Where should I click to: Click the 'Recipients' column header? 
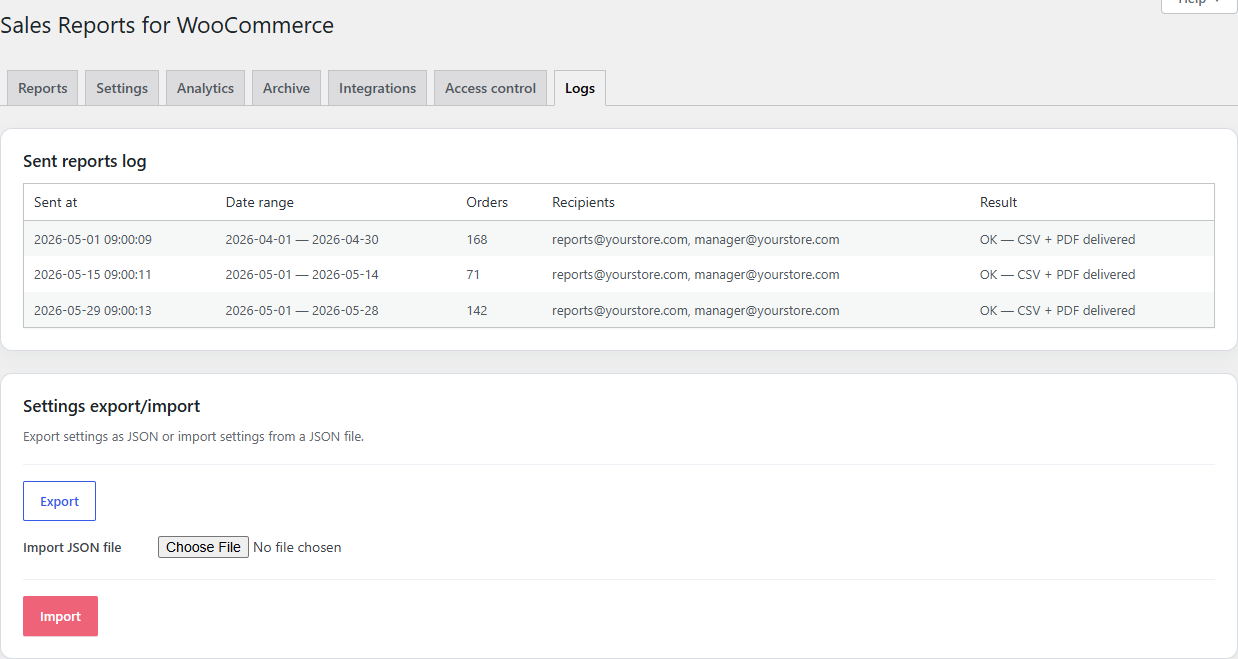pos(583,202)
